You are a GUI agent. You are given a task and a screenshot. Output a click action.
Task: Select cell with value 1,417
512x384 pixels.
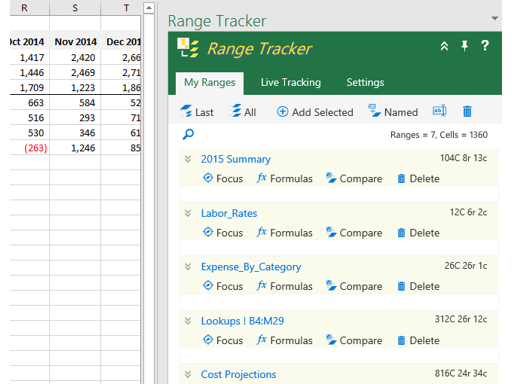click(x=30, y=58)
